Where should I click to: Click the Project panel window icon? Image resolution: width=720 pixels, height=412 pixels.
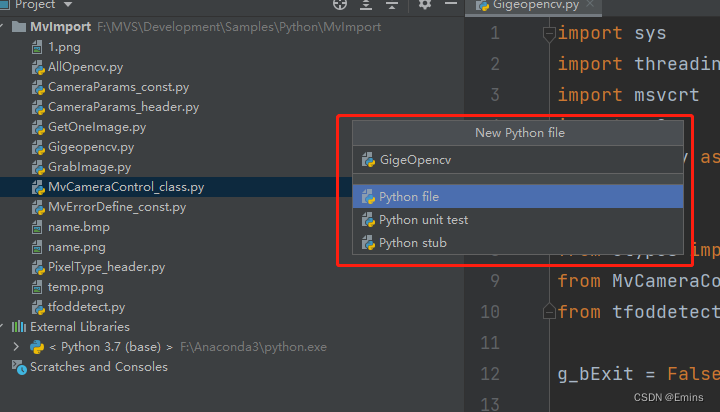tap(4, 4)
